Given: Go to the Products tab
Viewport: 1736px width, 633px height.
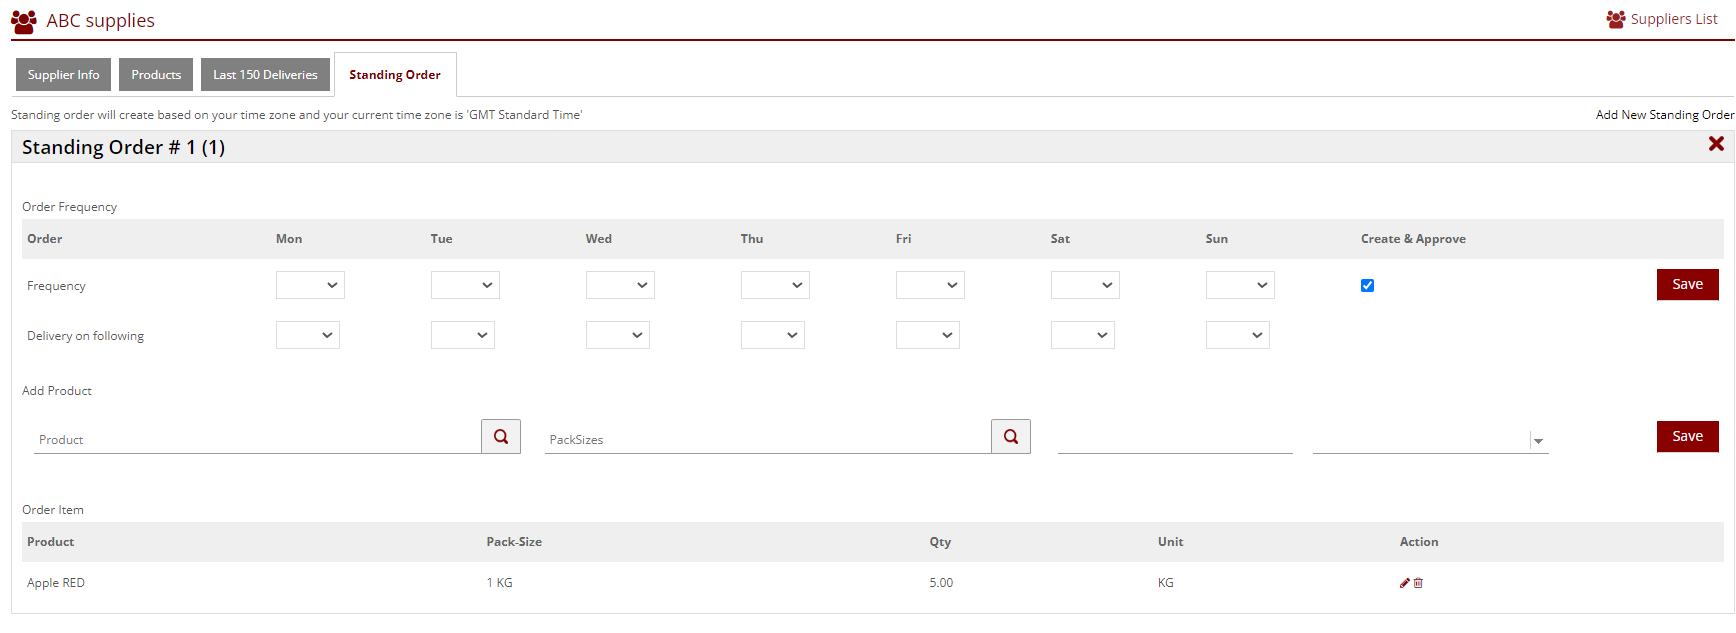Looking at the screenshot, I should [x=156, y=75].
